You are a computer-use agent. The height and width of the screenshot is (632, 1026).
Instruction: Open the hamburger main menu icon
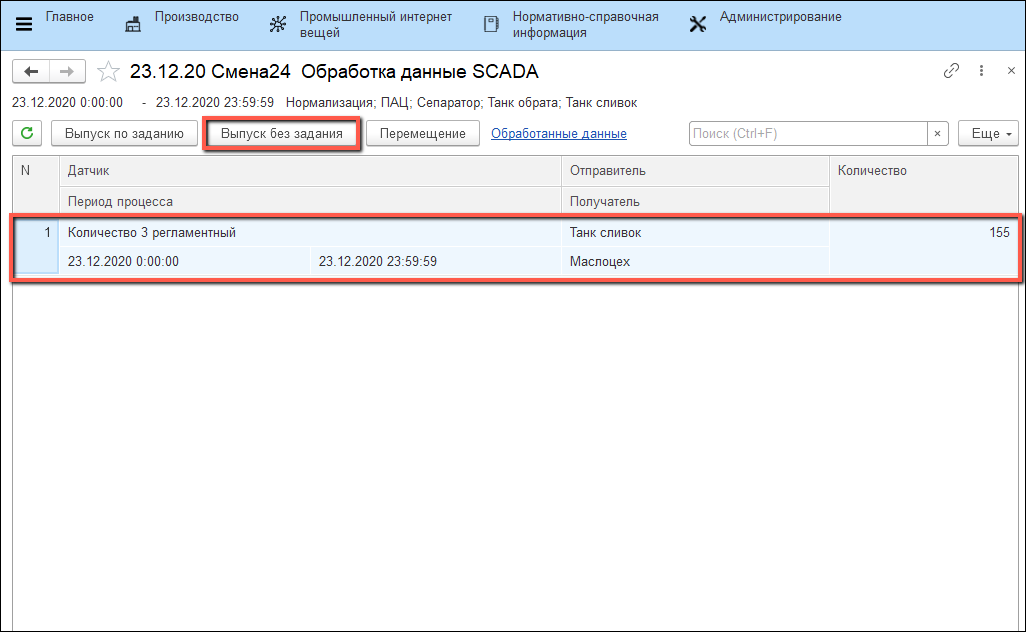[x=24, y=24]
